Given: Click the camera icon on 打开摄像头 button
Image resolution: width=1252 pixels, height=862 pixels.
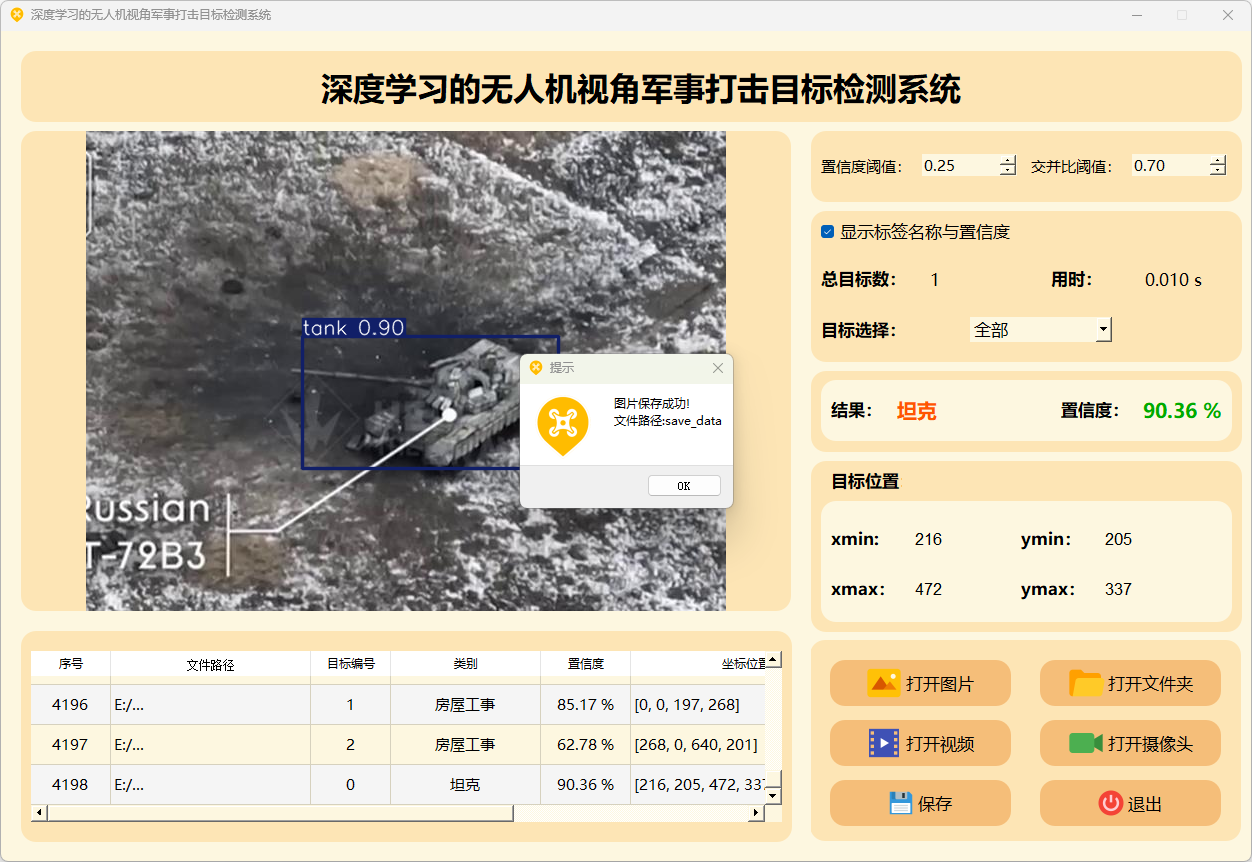Looking at the screenshot, I should [x=1085, y=744].
